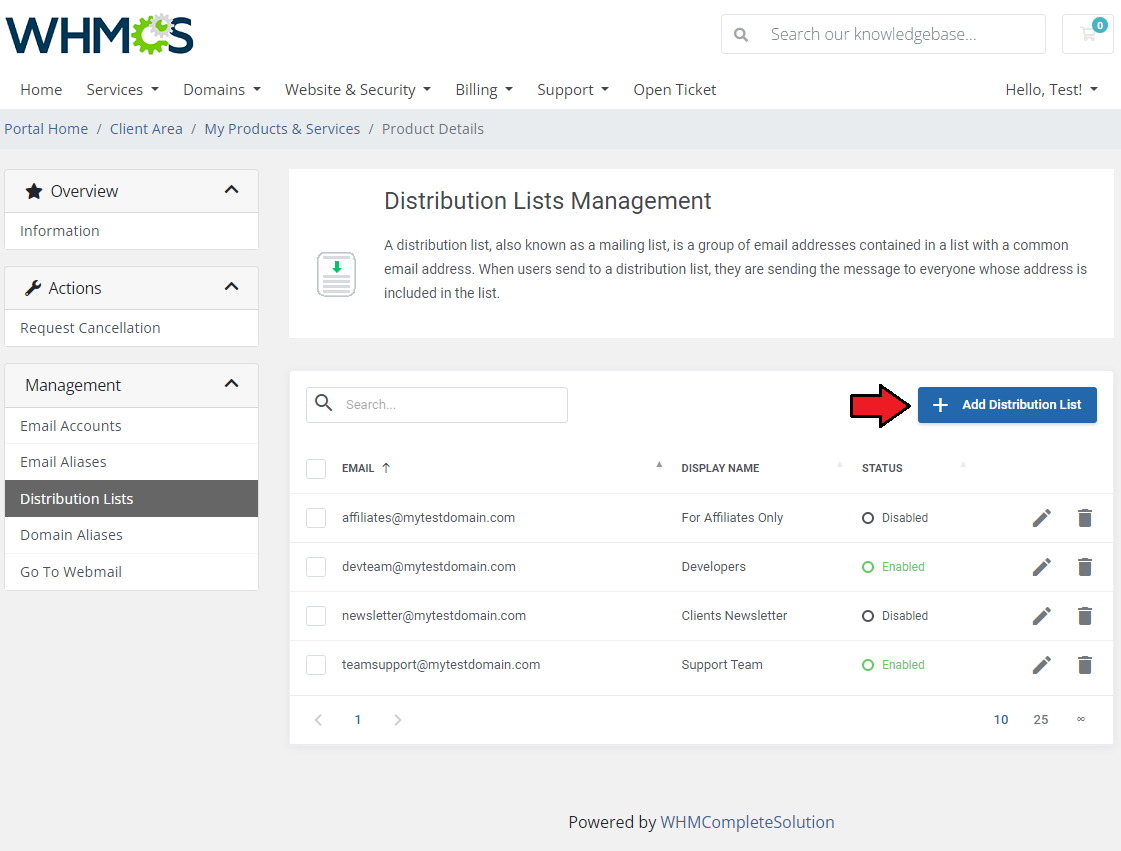Screen dimensions: 1121x851
Task: Open the Website & Security dropdown
Action: click(x=357, y=89)
